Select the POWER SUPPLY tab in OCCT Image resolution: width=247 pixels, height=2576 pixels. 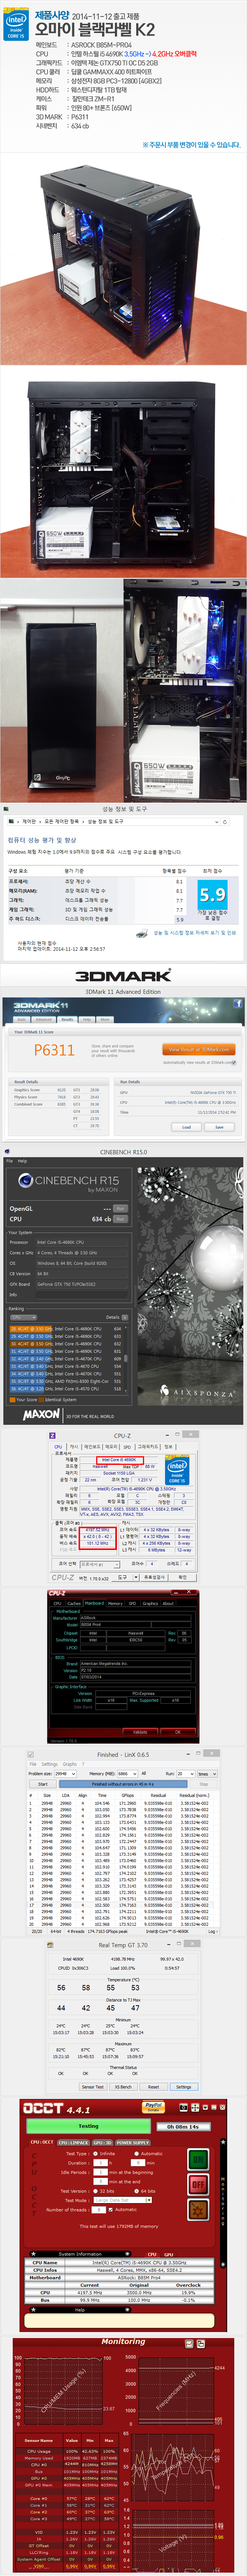point(133,2143)
